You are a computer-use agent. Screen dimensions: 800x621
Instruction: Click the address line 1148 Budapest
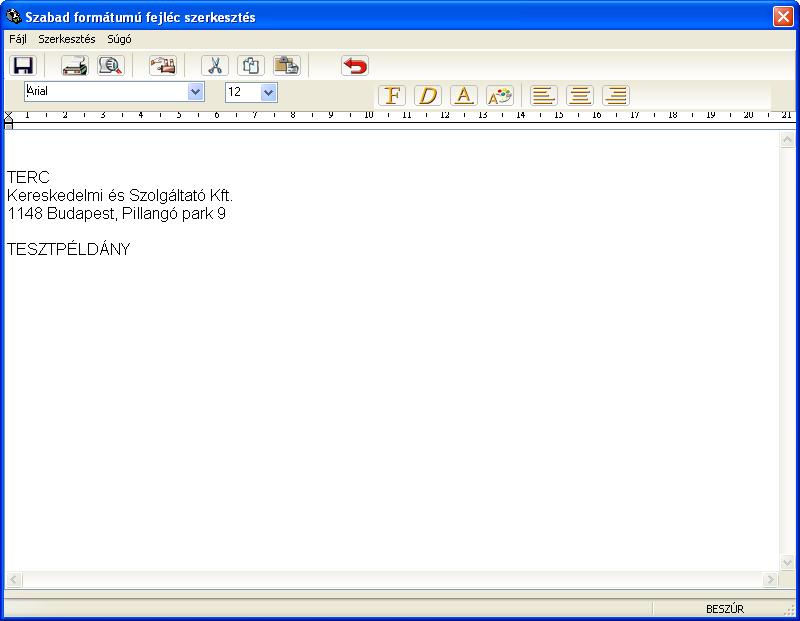point(116,213)
